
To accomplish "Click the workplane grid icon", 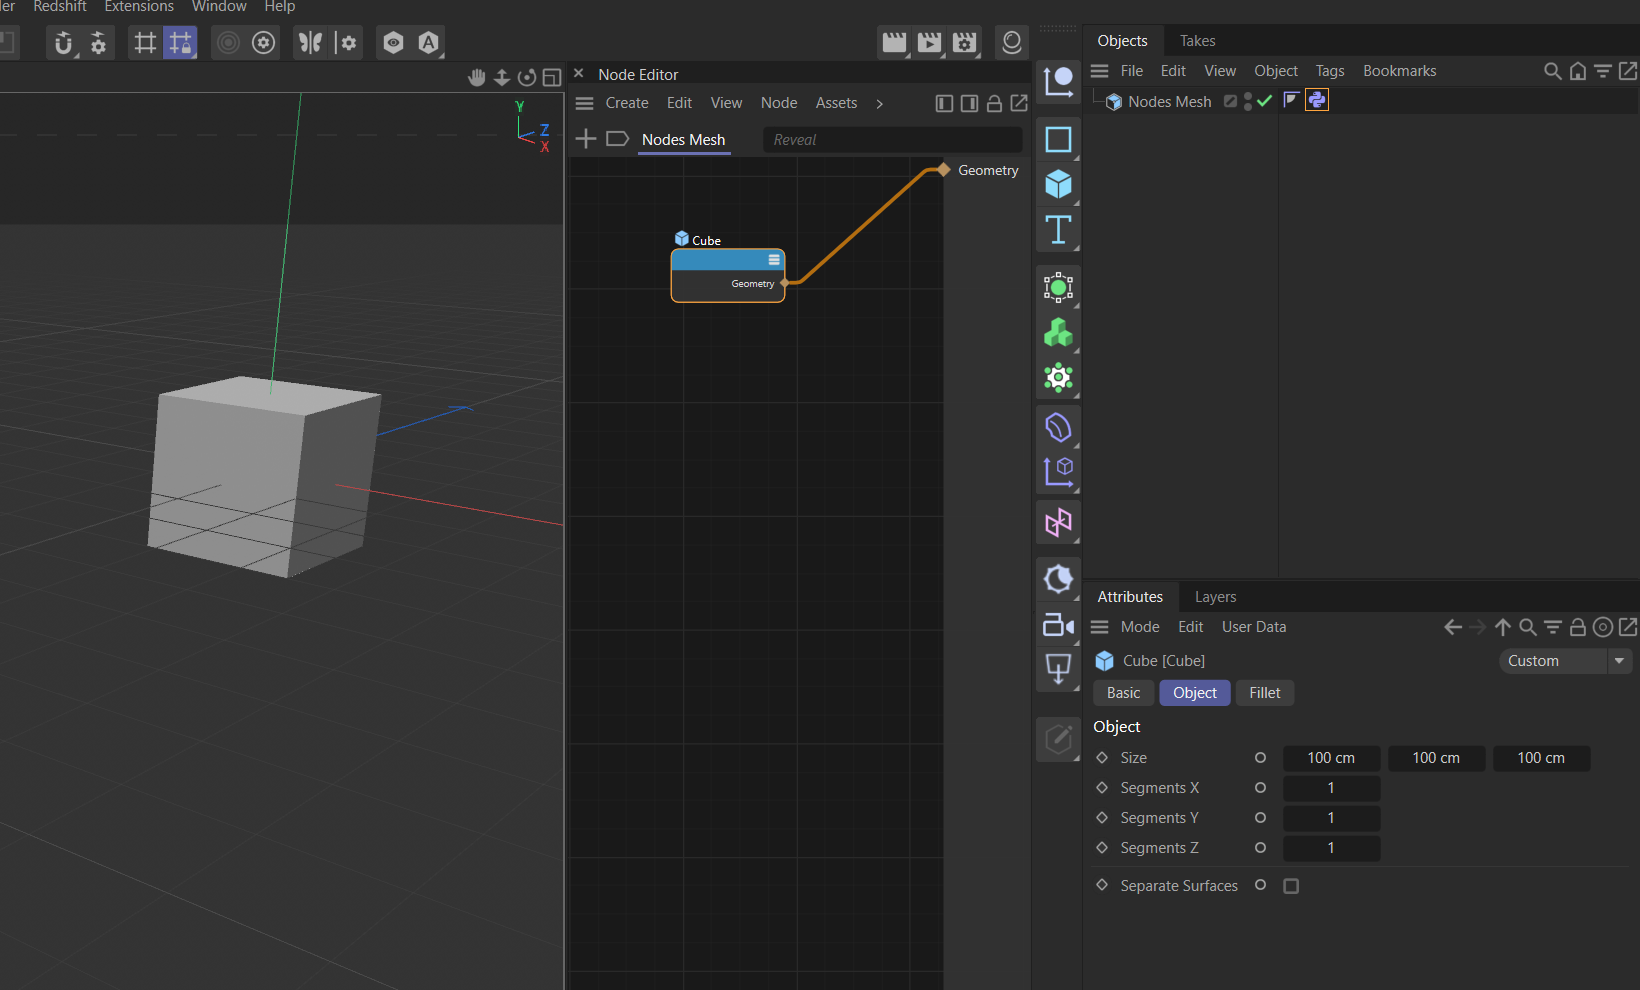I will 146,43.
